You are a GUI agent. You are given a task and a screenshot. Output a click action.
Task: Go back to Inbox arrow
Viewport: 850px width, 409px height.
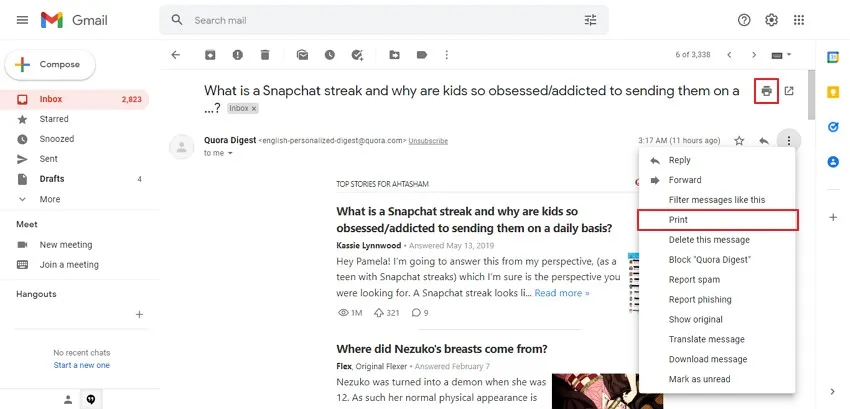(x=176, y=55)
